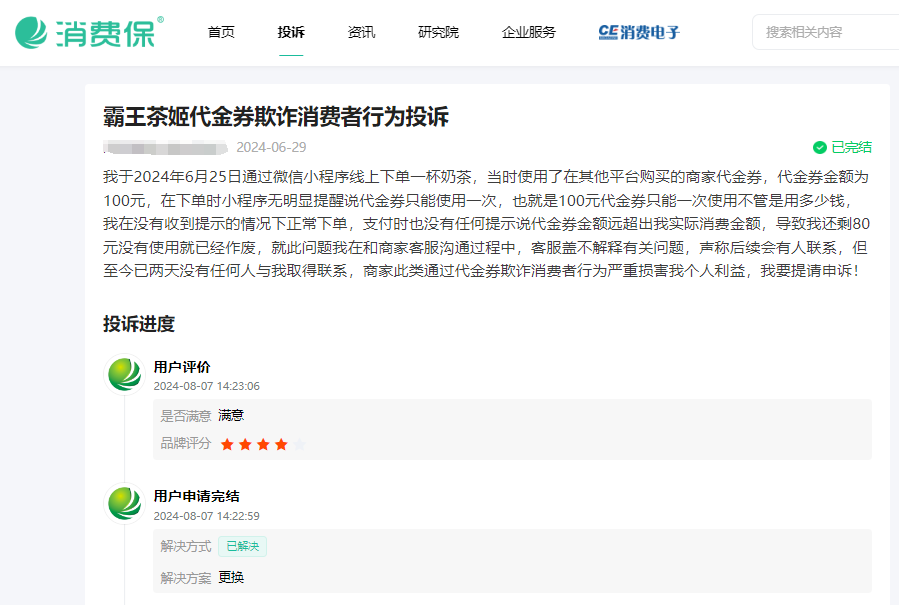The height and width of the screenshot is (605, 899).
Task: Set brand rating using the star control
Action: click(x=264, y=443)
